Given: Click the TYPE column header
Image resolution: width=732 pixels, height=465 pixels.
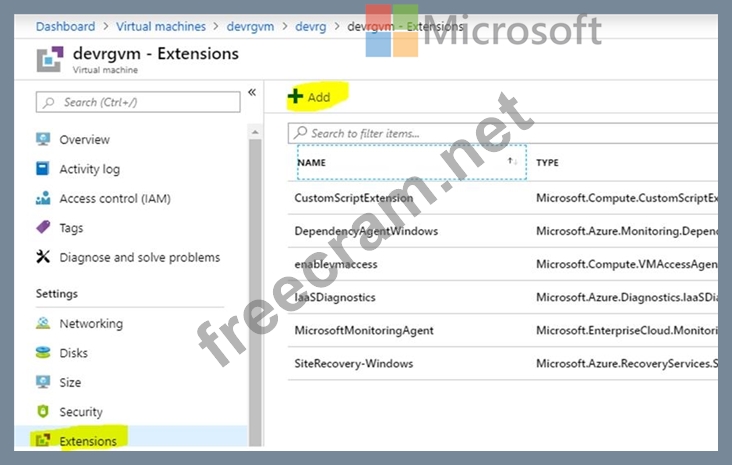Looking at the screenshot, I should (547, 162).
